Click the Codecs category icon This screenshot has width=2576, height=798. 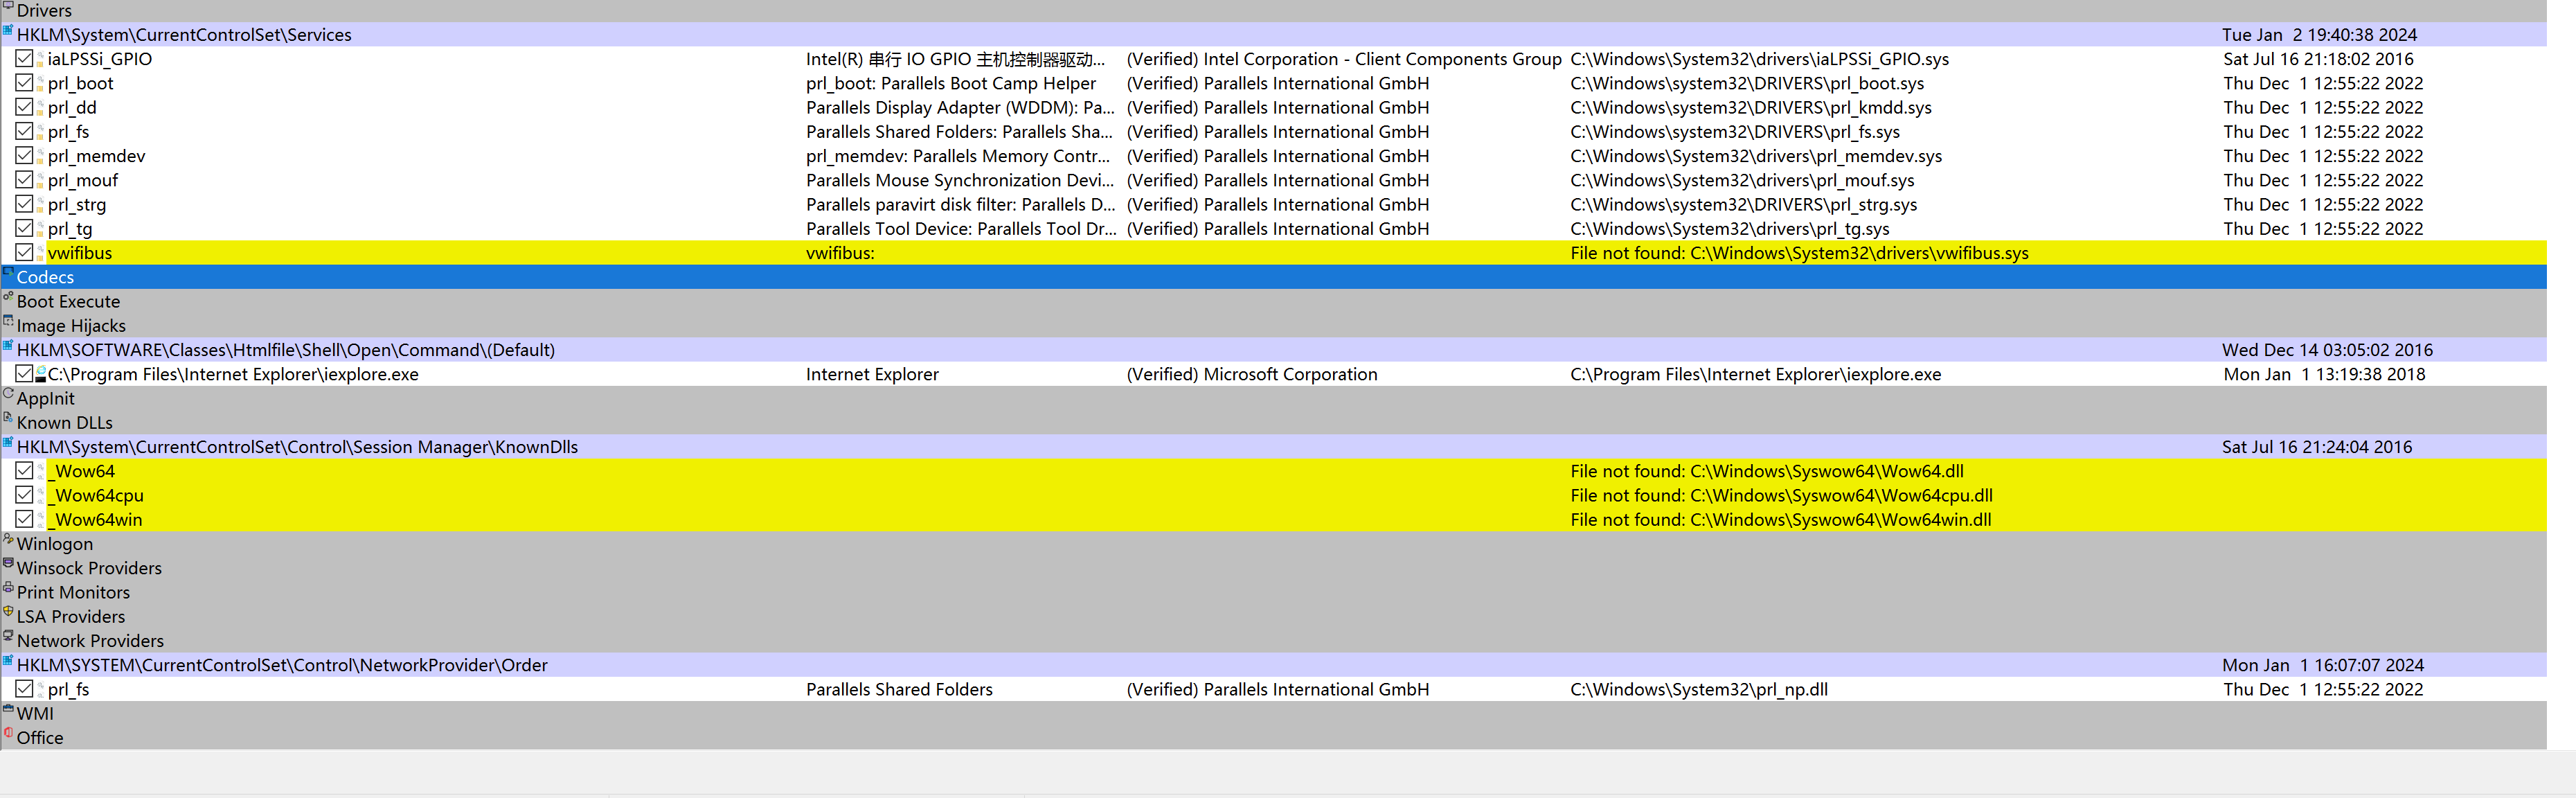[x=8, y=273]
